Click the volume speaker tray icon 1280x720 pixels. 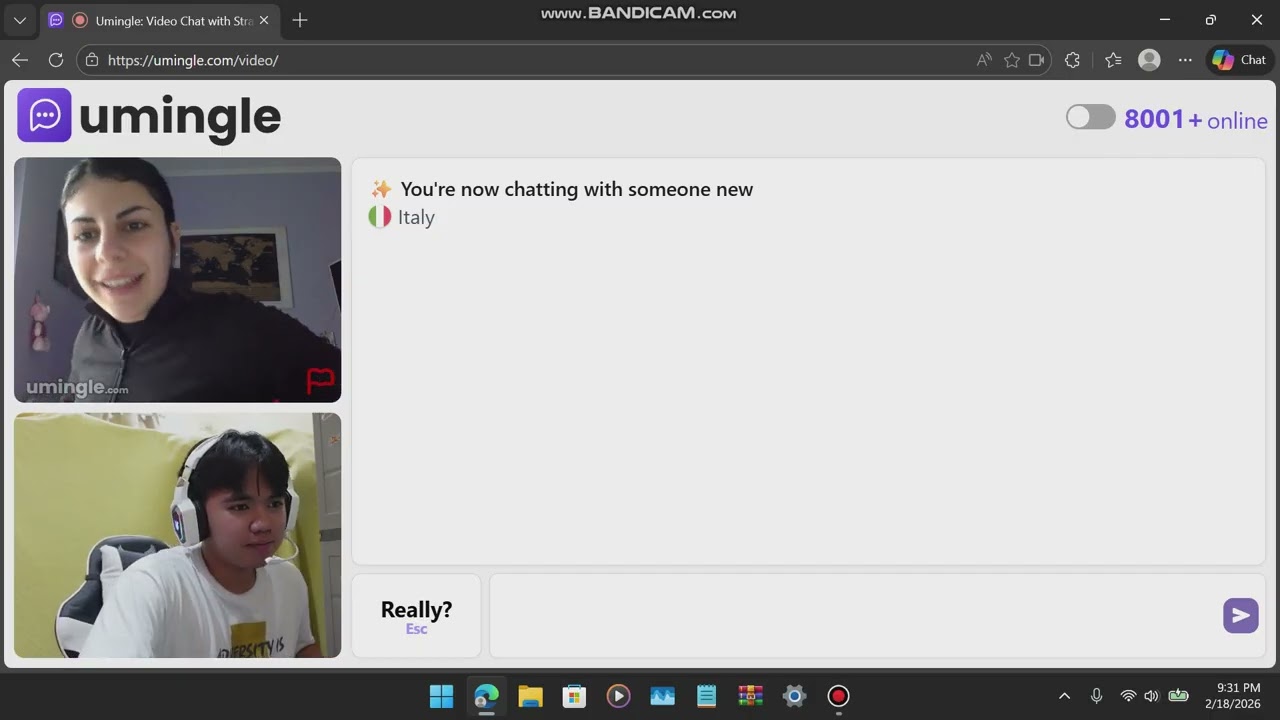pos(1151,696)
